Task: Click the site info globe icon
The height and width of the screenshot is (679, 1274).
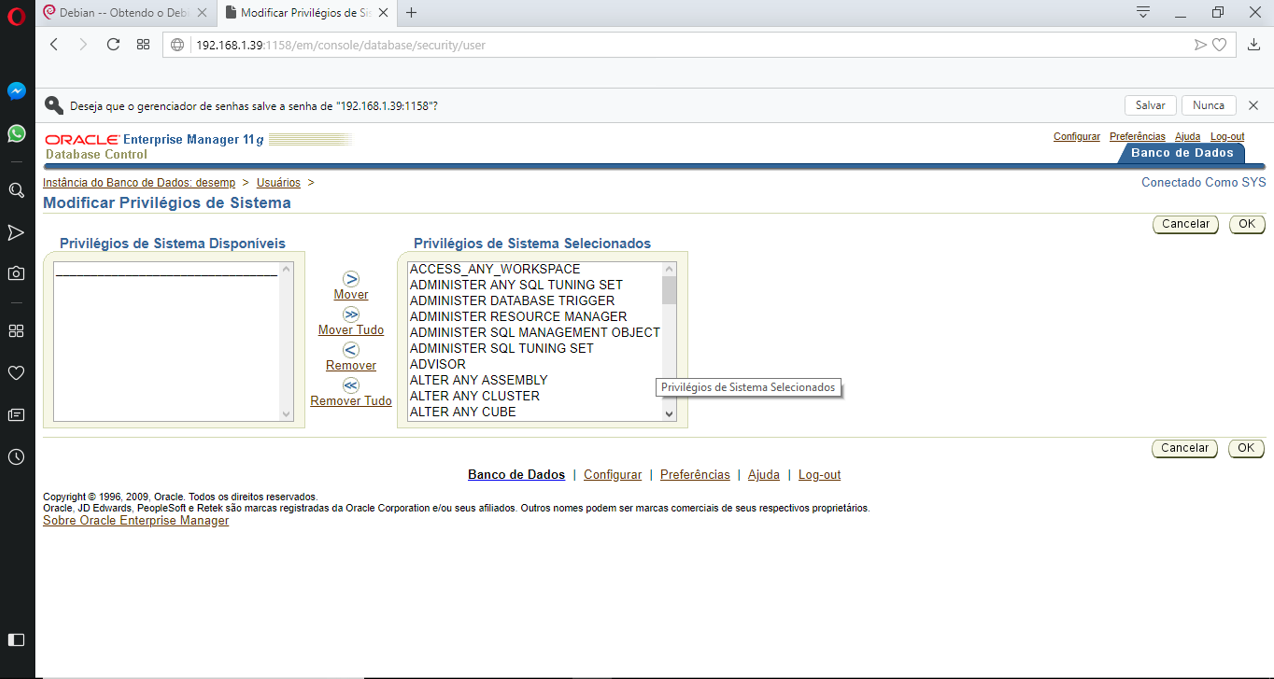Action: pos(178,44)
